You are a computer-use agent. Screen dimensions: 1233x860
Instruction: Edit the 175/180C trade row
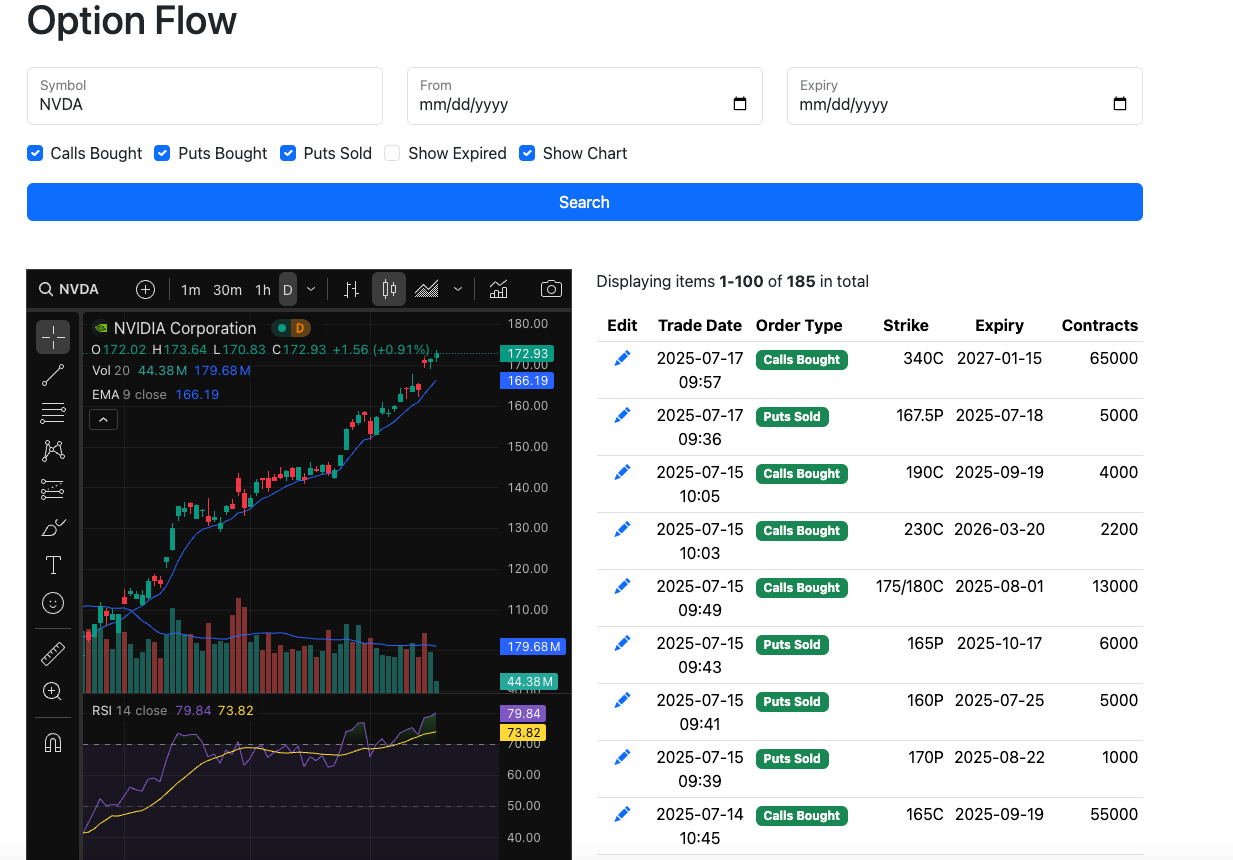tap(622, 586)
